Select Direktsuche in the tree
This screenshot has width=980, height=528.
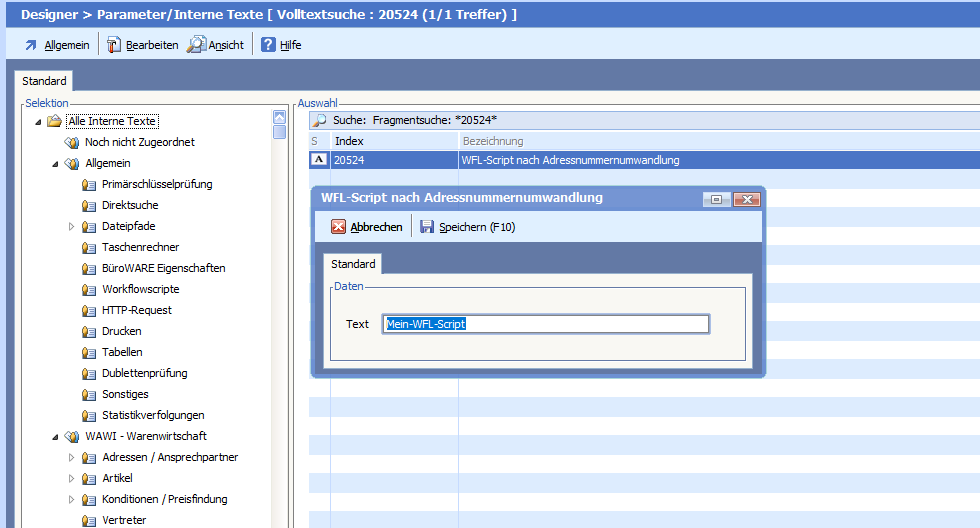click(x=130, y=205)
